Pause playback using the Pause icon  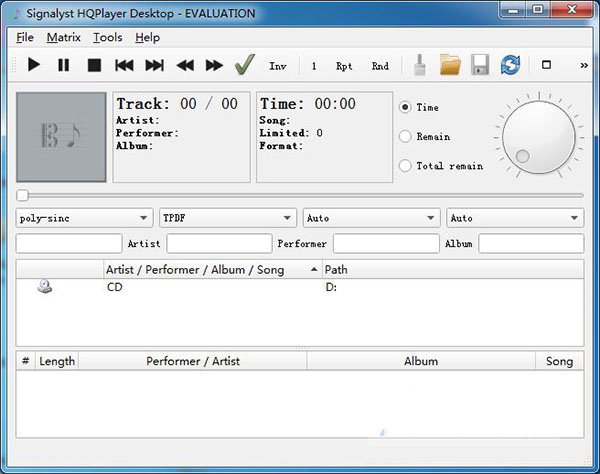tap(64, 65)
